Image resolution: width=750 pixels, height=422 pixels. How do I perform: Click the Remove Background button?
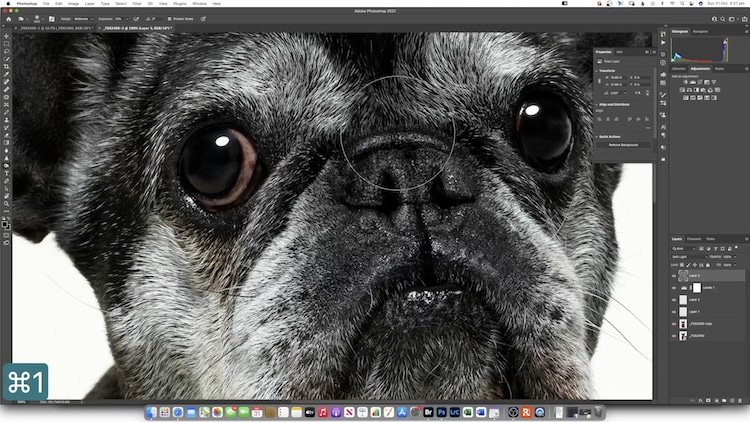pos(623,145)
